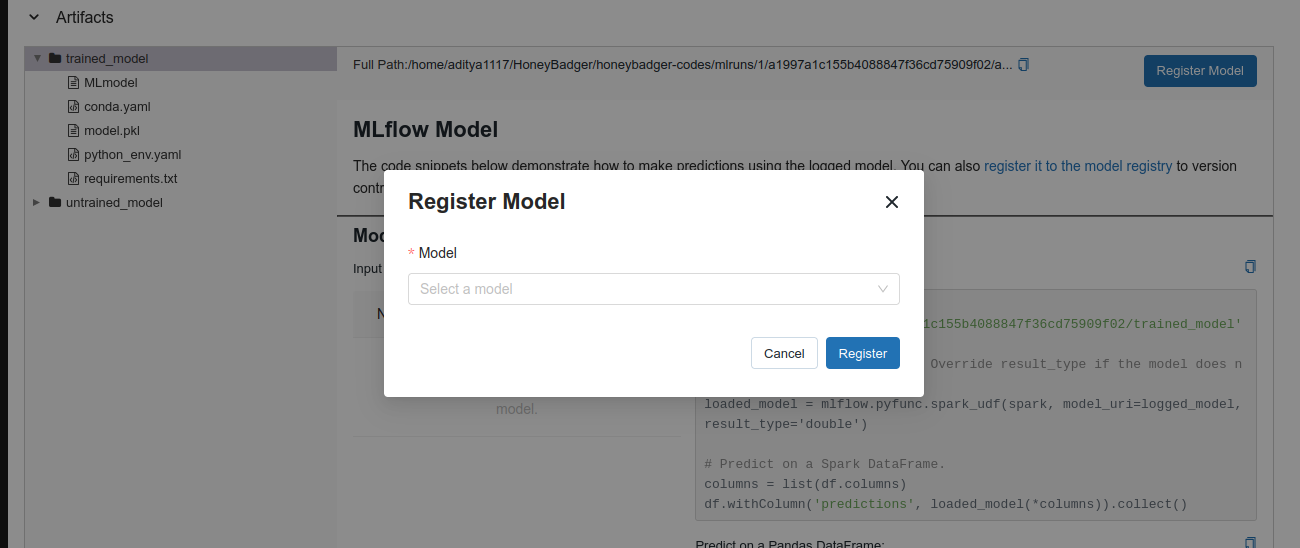Copy the Pandas DataFrame code snippet

1250,542
